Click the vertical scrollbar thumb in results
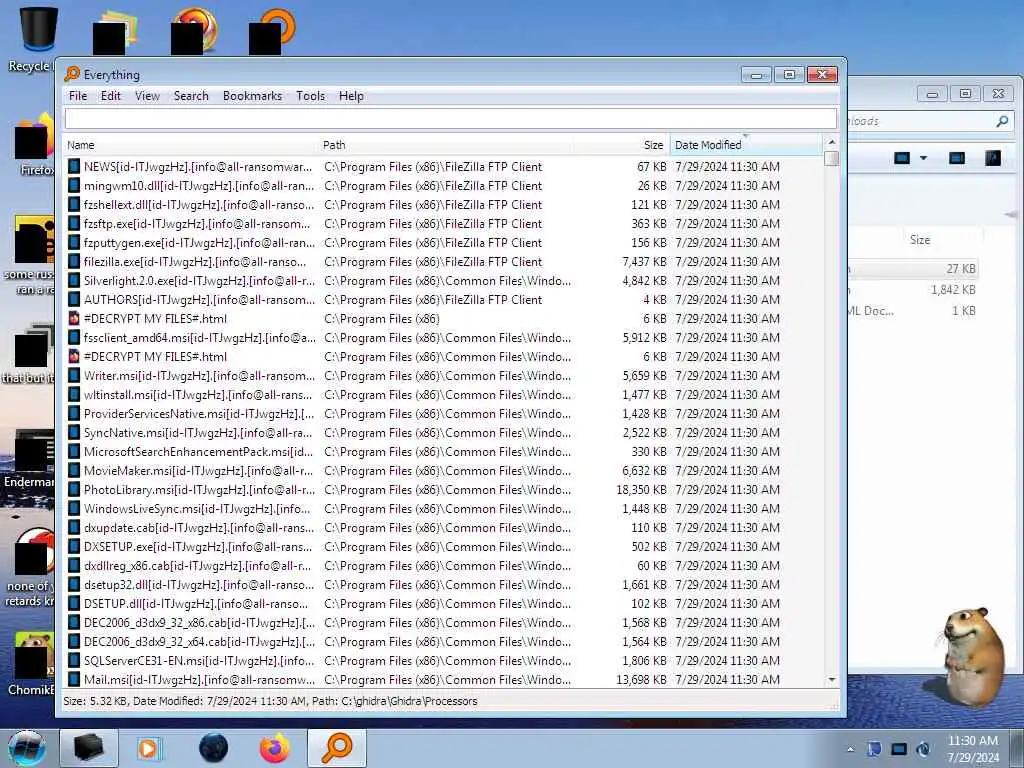The height and width of the screenshot is (768, 1024). pyautogui.click(x=831, y=159)
